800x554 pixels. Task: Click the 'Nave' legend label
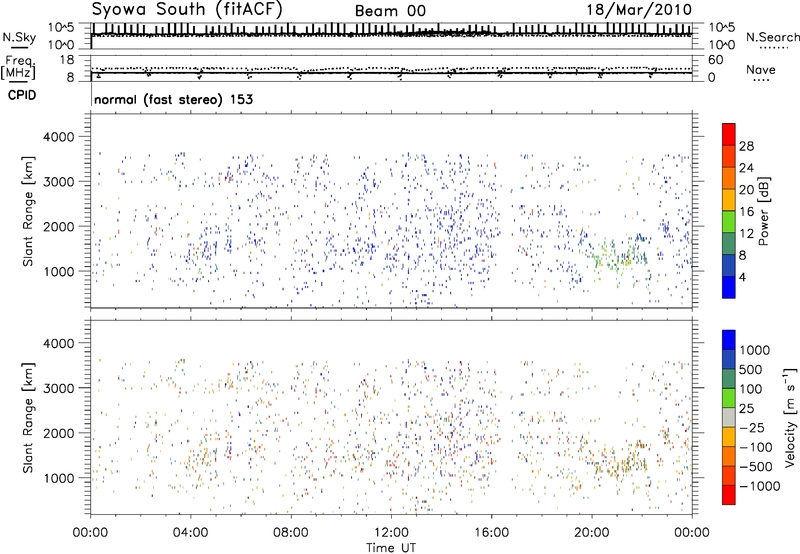[761, 69]
